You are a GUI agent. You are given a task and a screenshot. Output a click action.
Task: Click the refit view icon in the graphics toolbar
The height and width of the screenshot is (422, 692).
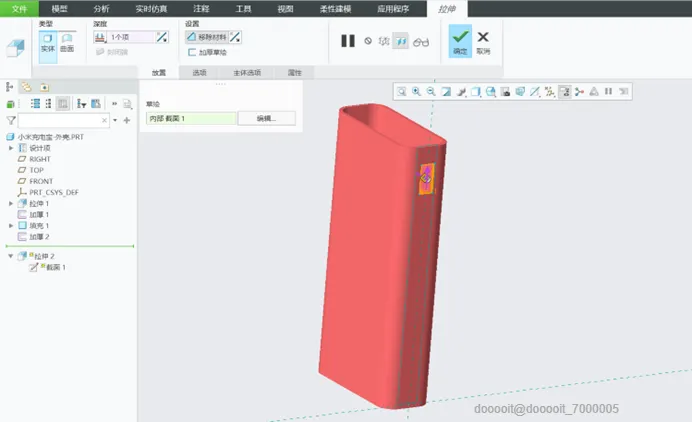pyautogui.click(x=401, y=91)
